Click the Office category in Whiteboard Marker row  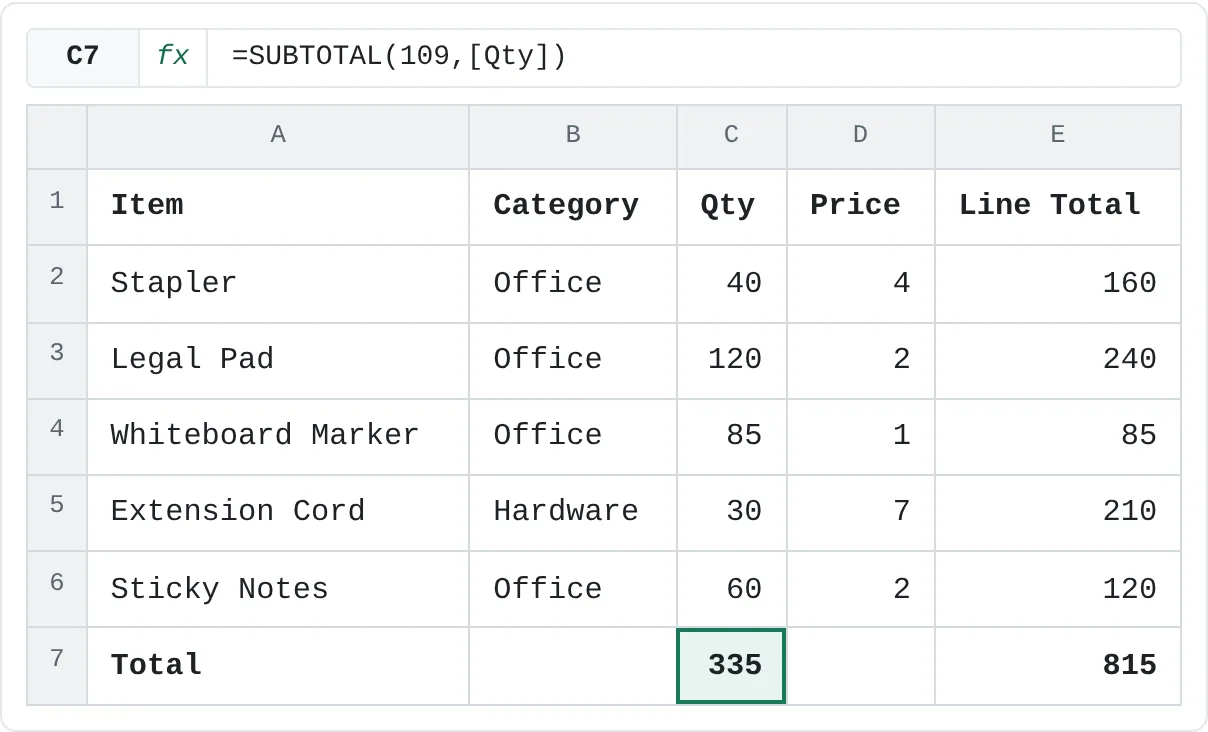(573, 436)
